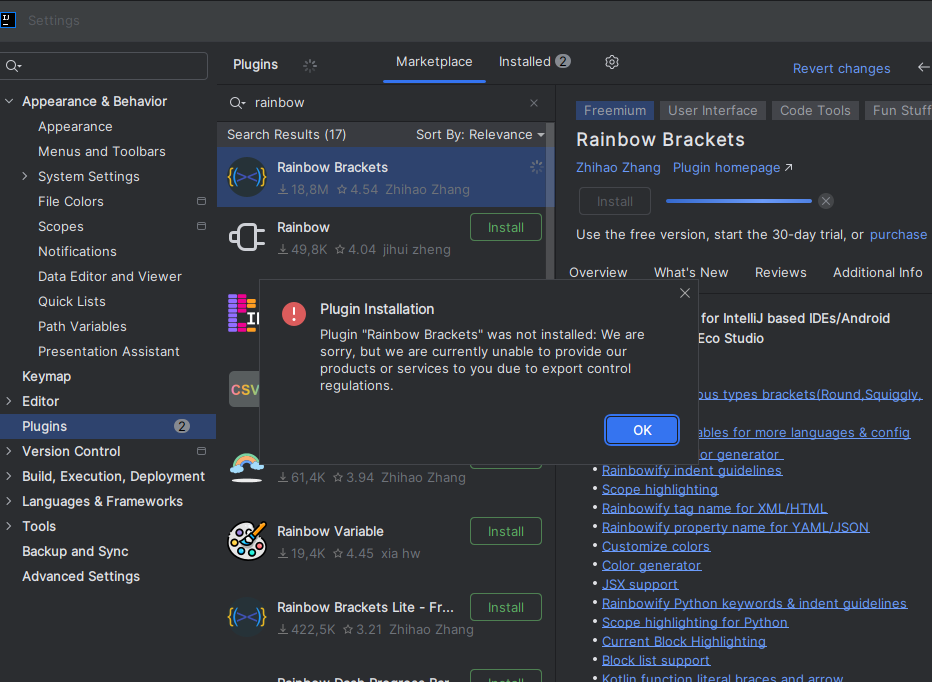The image size is (932, 682).
Task: Open the Zhihao Zhang vendor link
Action: (618, 168)
